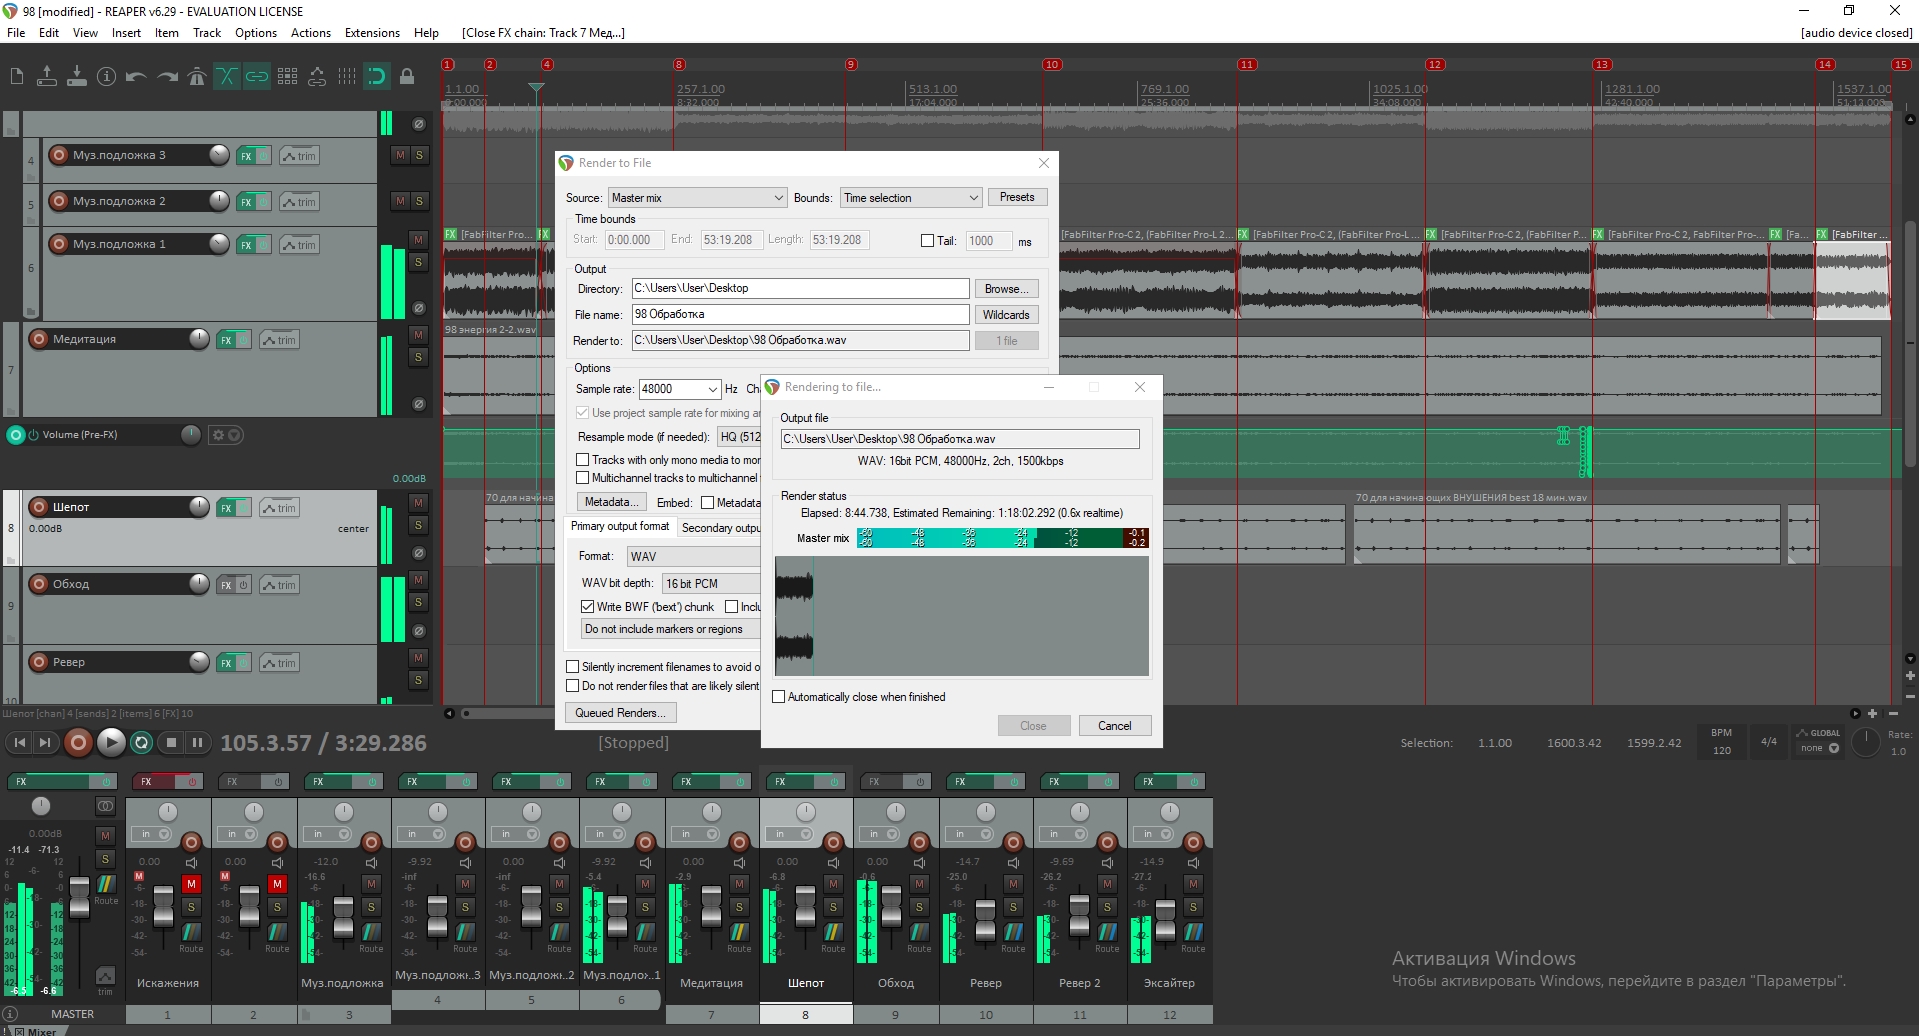Toggle the auto-crossfade tool icon

tap(226, 77)
